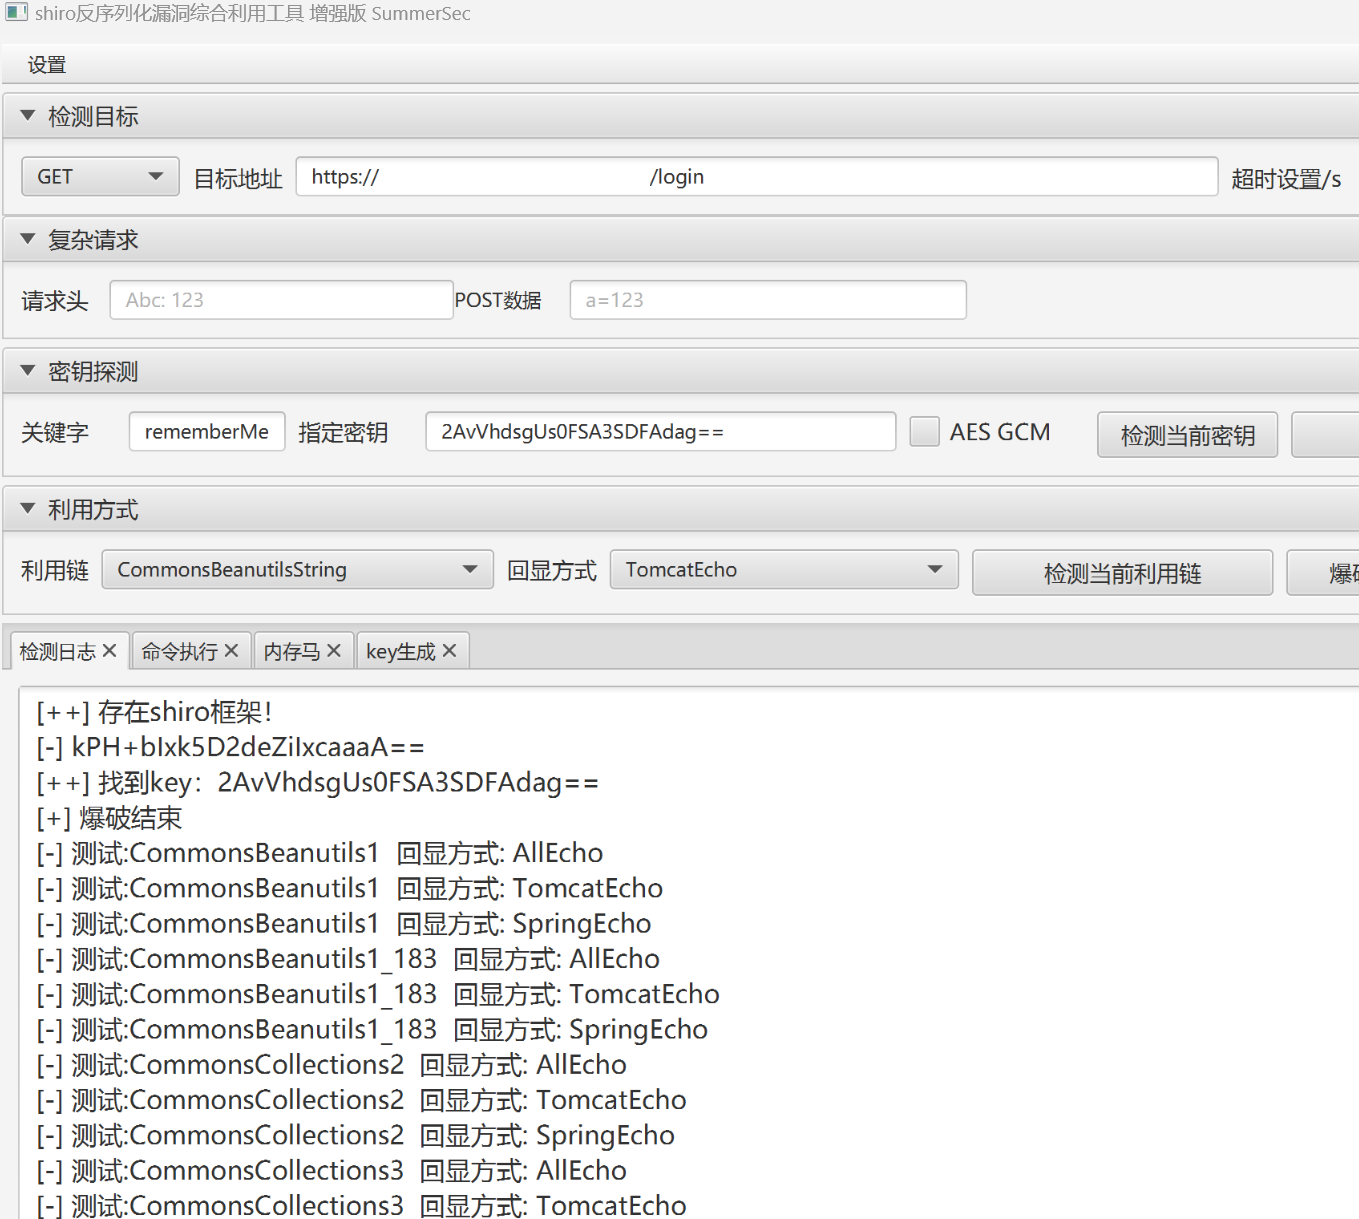Click the 目标地址 URL input field

(x=756, y=177)
